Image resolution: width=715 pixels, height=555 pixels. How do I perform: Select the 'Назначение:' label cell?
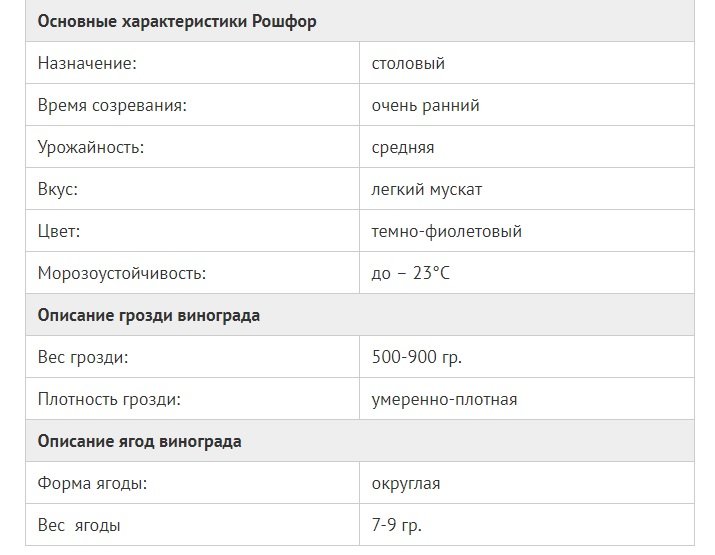pyautogui.click(x=86, y=63)
